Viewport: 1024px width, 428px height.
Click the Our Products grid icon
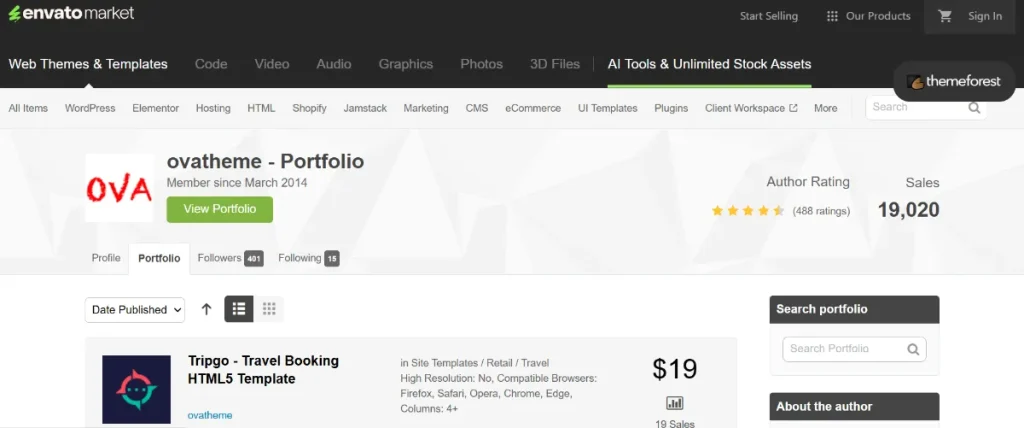click(x=832, y=16)
